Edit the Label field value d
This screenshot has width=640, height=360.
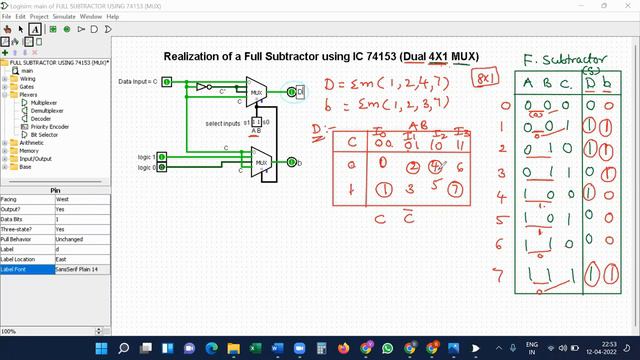82,249
